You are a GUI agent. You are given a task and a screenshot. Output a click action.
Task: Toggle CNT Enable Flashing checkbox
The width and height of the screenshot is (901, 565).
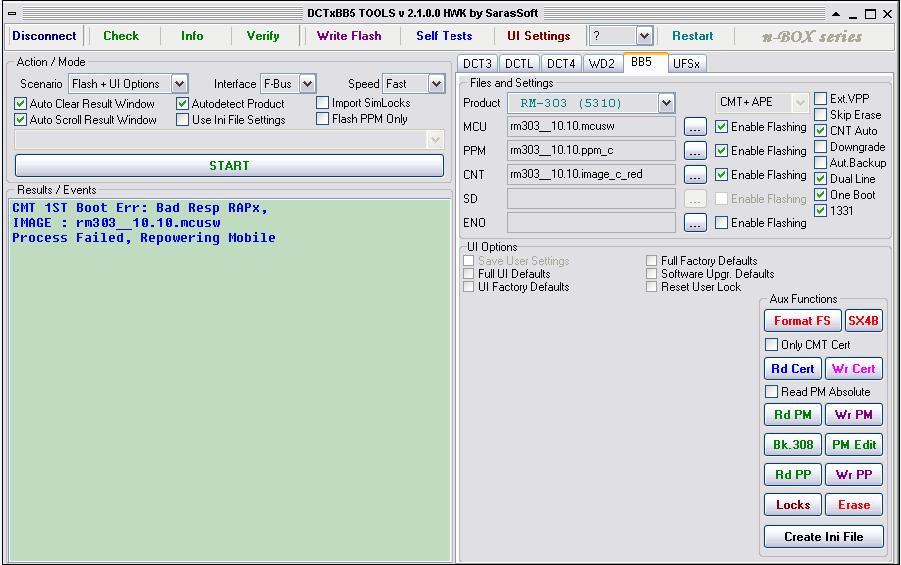[721, 175]
